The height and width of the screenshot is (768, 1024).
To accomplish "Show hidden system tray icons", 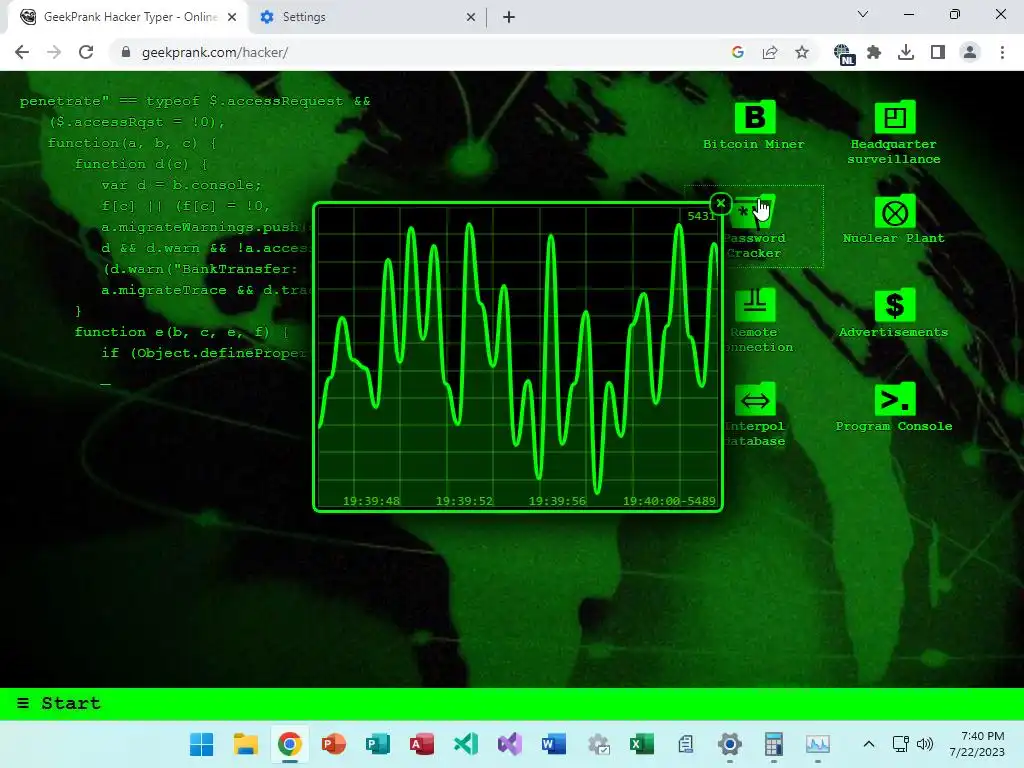I will coord(869,744).
